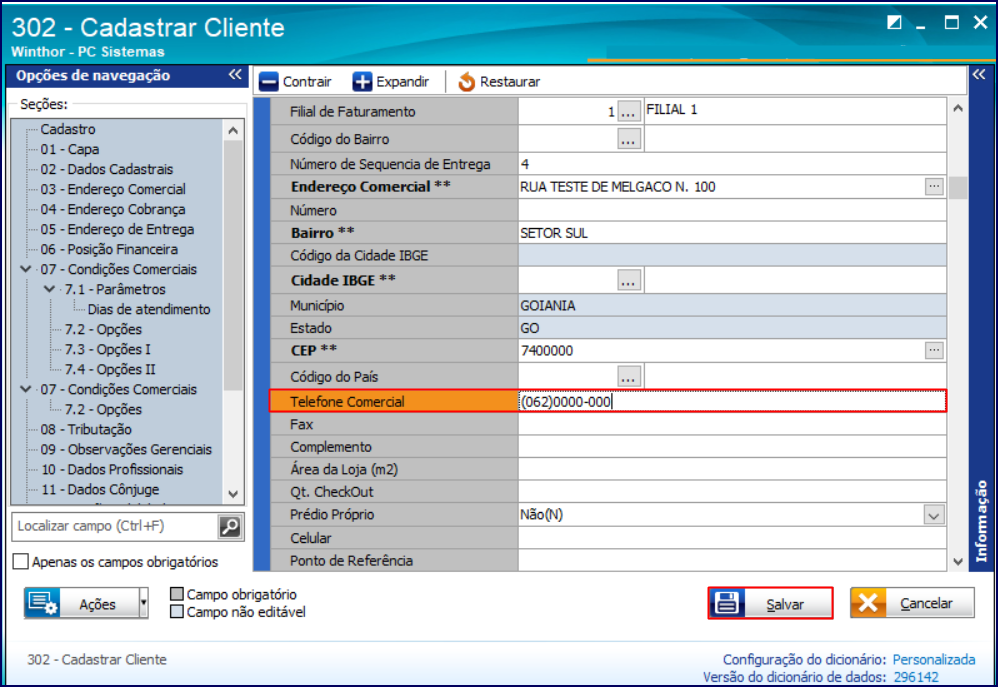Collapse first 07 - Condições Comerciais node
Screen dimensions: 998x687
click(25, 269)
